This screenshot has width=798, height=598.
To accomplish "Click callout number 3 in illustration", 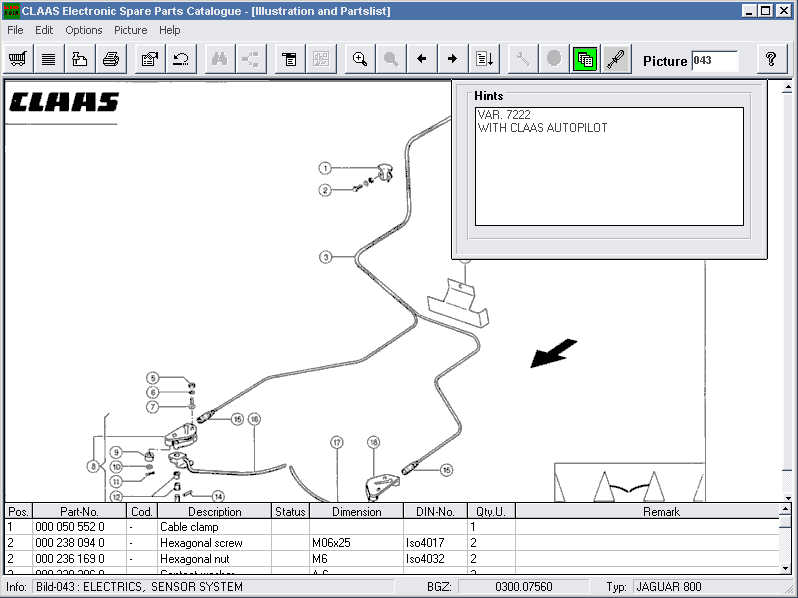I will click(326, 257).
